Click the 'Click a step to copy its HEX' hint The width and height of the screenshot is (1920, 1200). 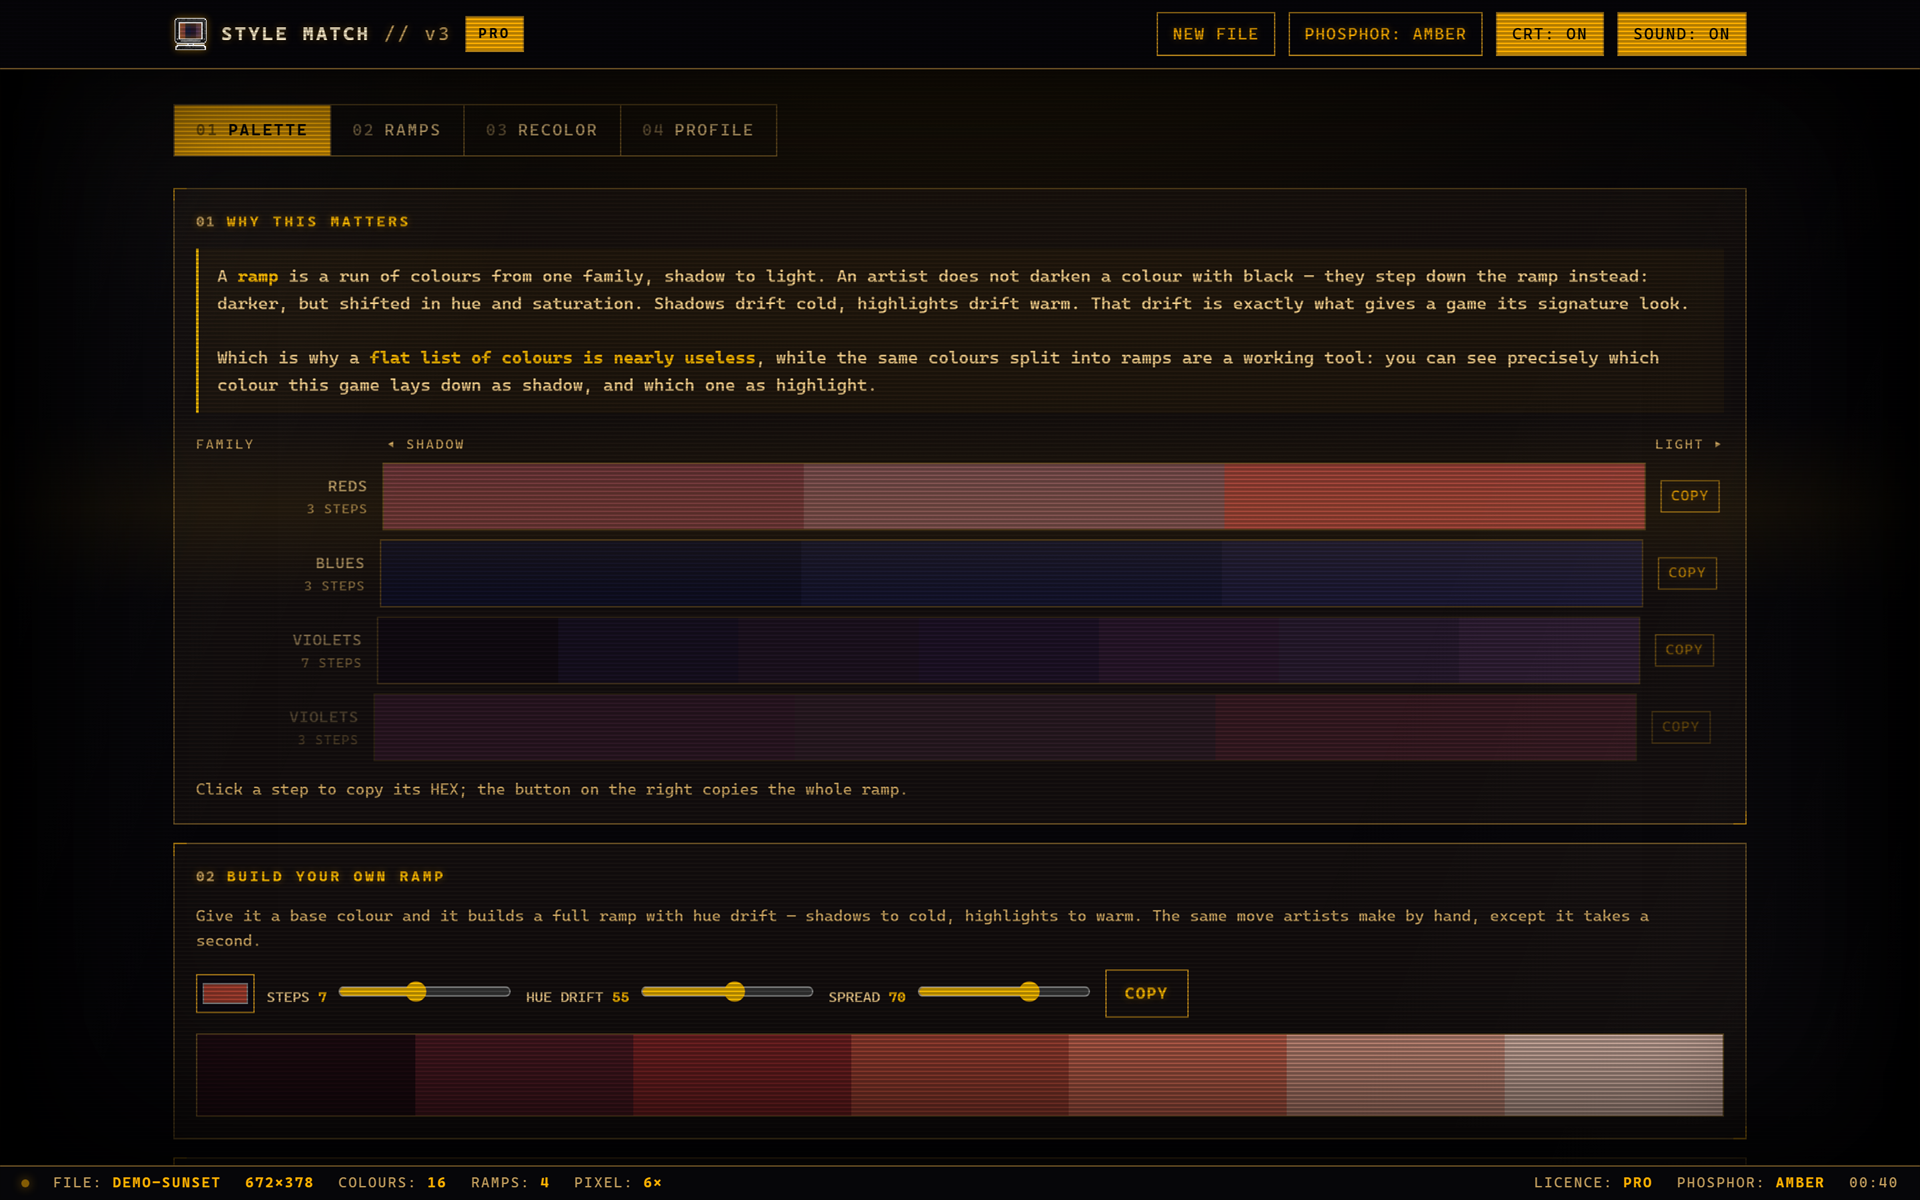pyautogui.click(x=552, y=790)
